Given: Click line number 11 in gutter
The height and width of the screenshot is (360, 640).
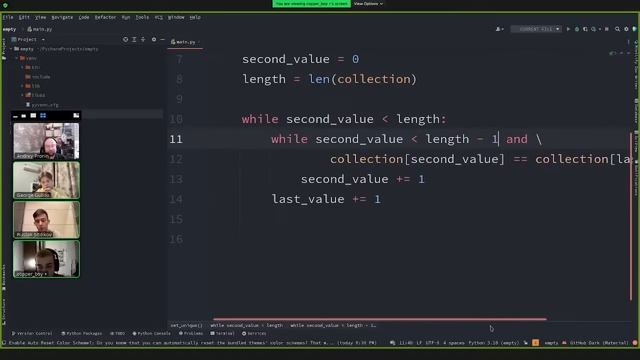Looking at the screenshot, I should pyautogui.click(x=176, y=139).
